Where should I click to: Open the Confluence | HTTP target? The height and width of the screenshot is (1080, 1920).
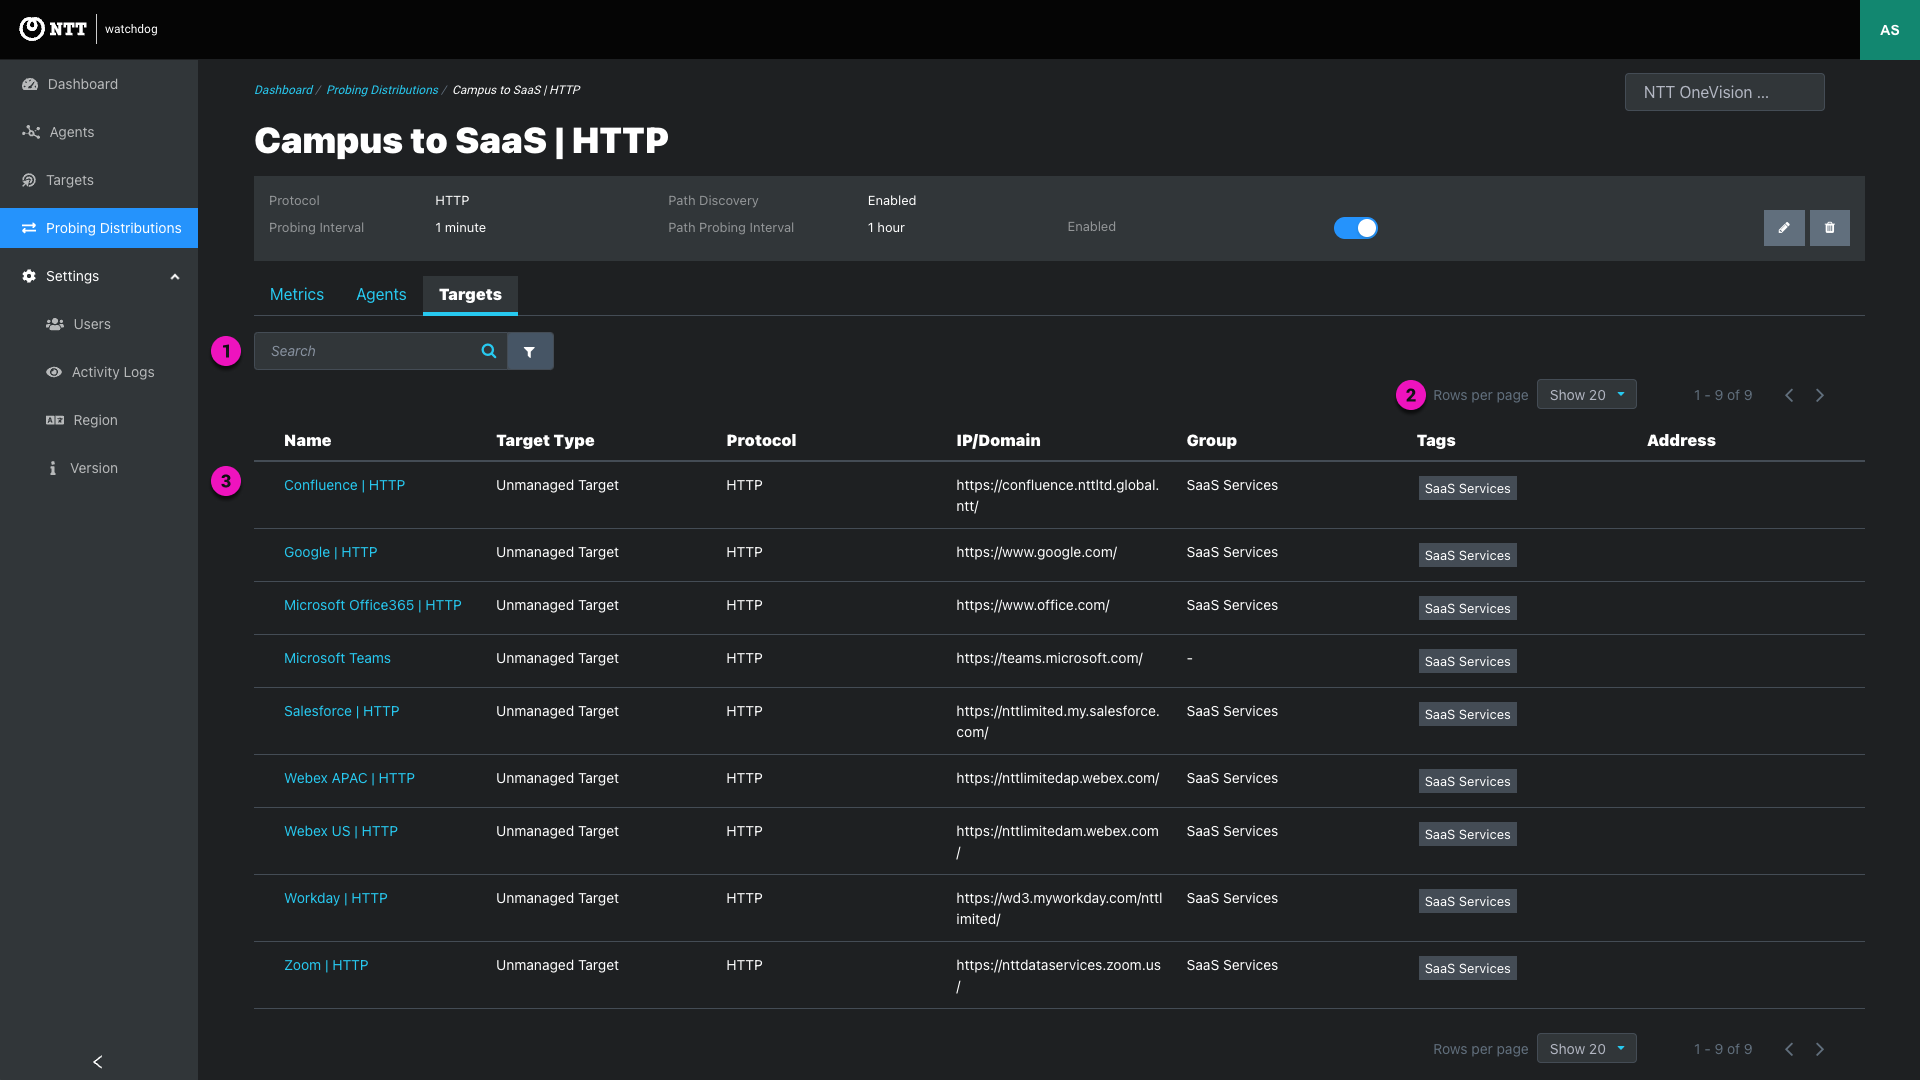click(x=344, y=485)
